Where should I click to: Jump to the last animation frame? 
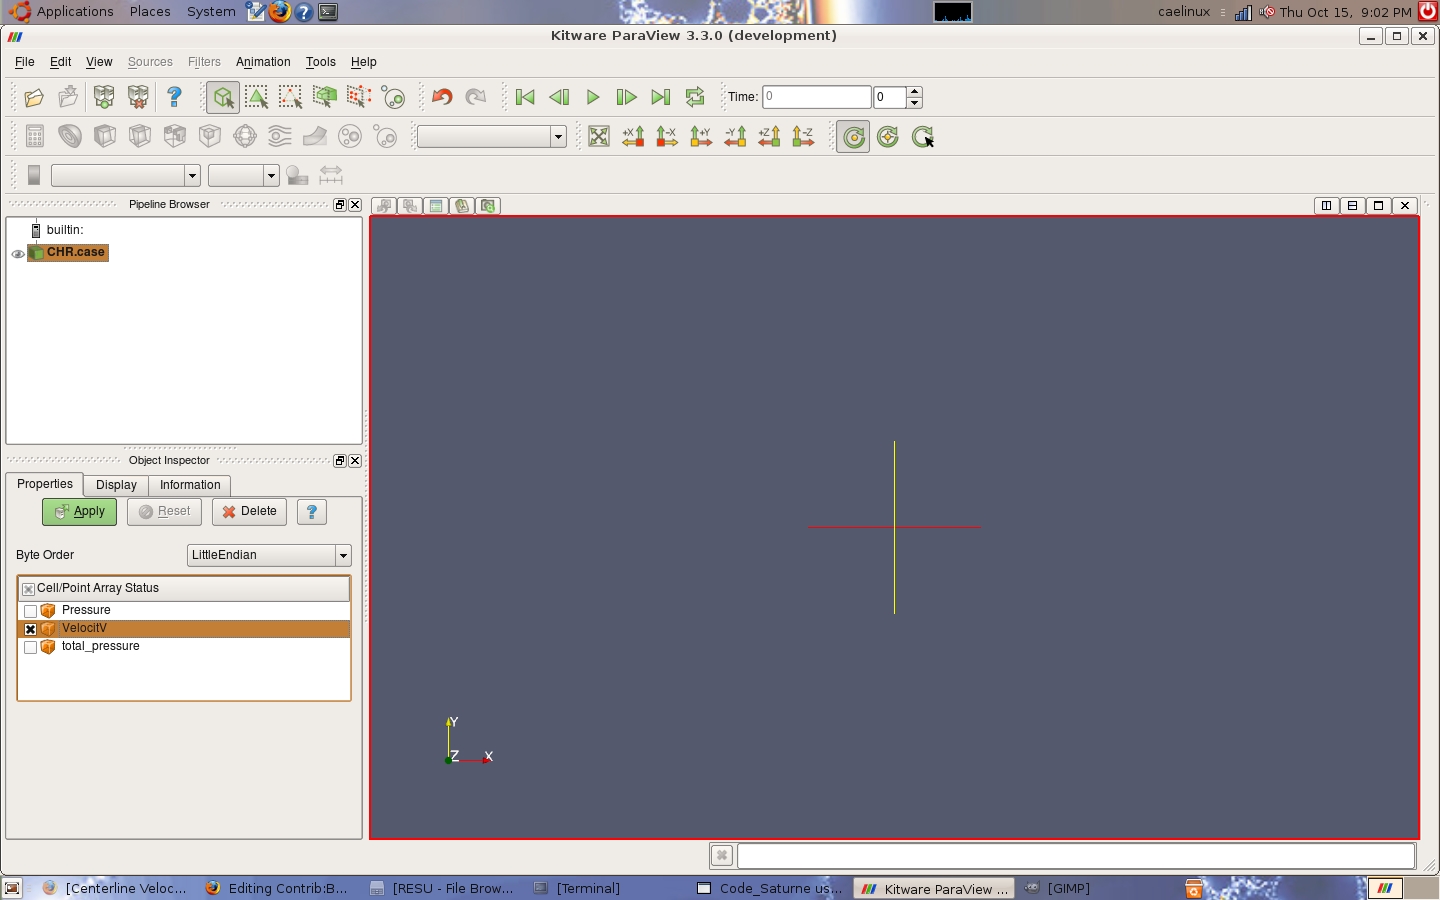[x=661, y=97]
